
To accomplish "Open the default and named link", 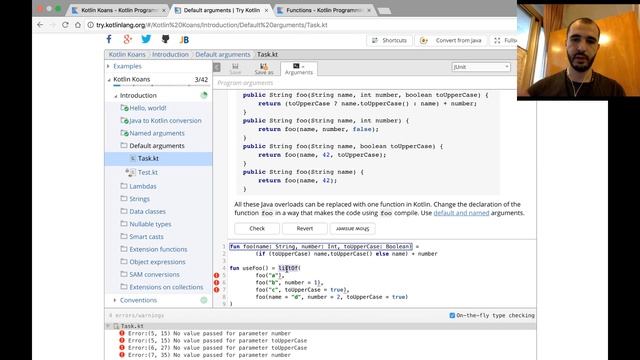I will tap(461, 213).
